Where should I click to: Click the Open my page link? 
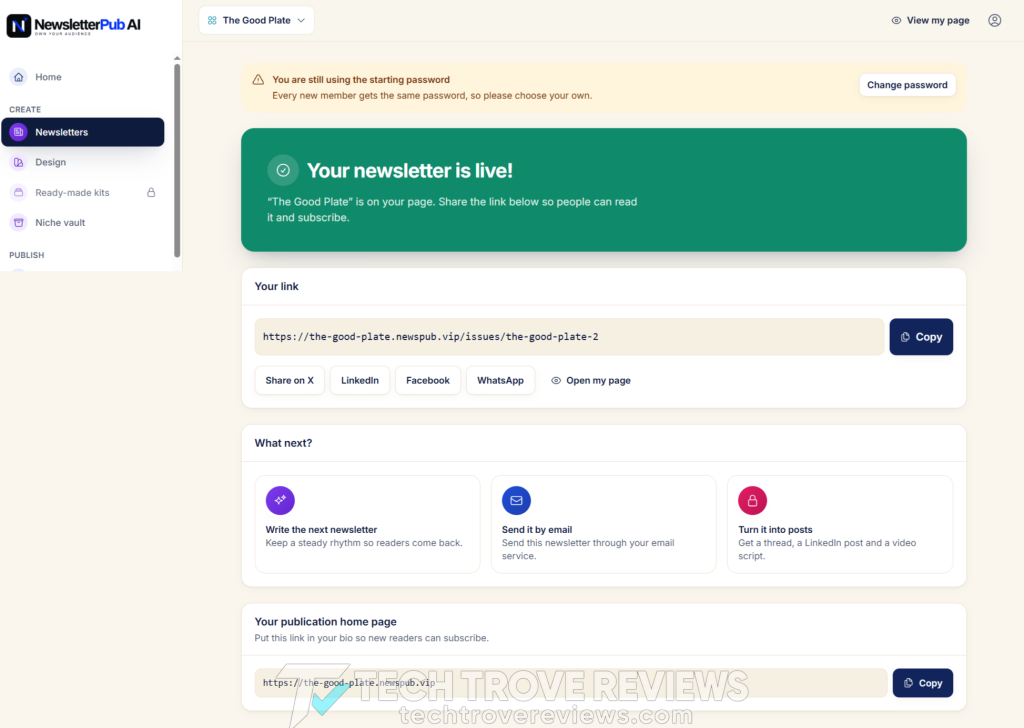click(x=591, y=381)
